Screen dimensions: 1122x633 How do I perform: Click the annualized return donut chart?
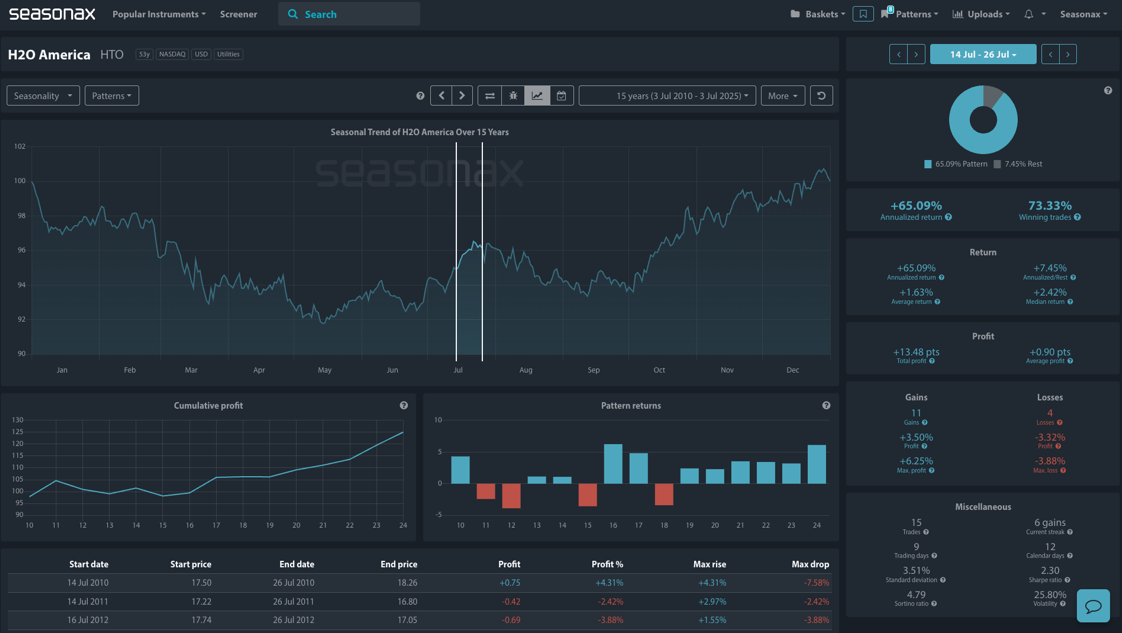click(x=983, y=119)
